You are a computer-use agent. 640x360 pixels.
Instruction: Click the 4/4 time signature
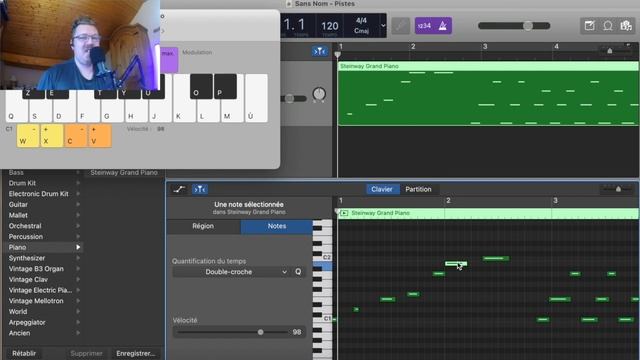point(361,20)
